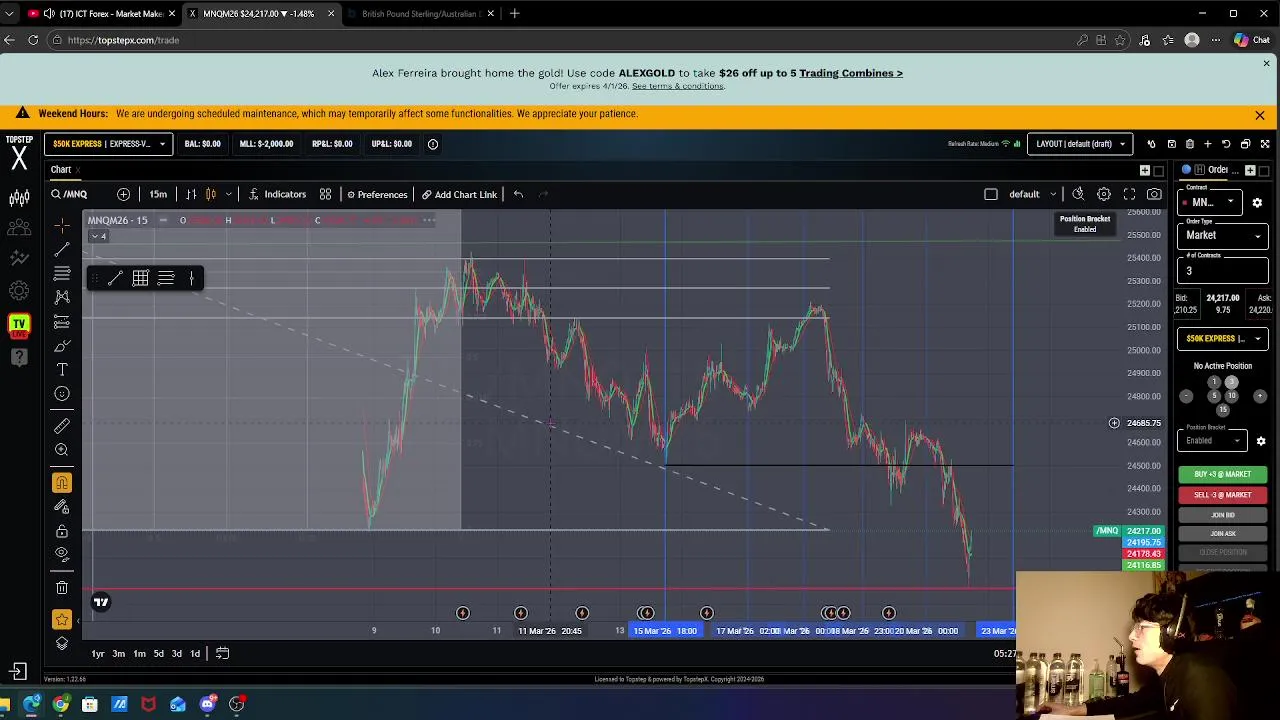1280x720 pixels.
Task: Open the /MNQ symbol search
Action: tap(70, 194)
